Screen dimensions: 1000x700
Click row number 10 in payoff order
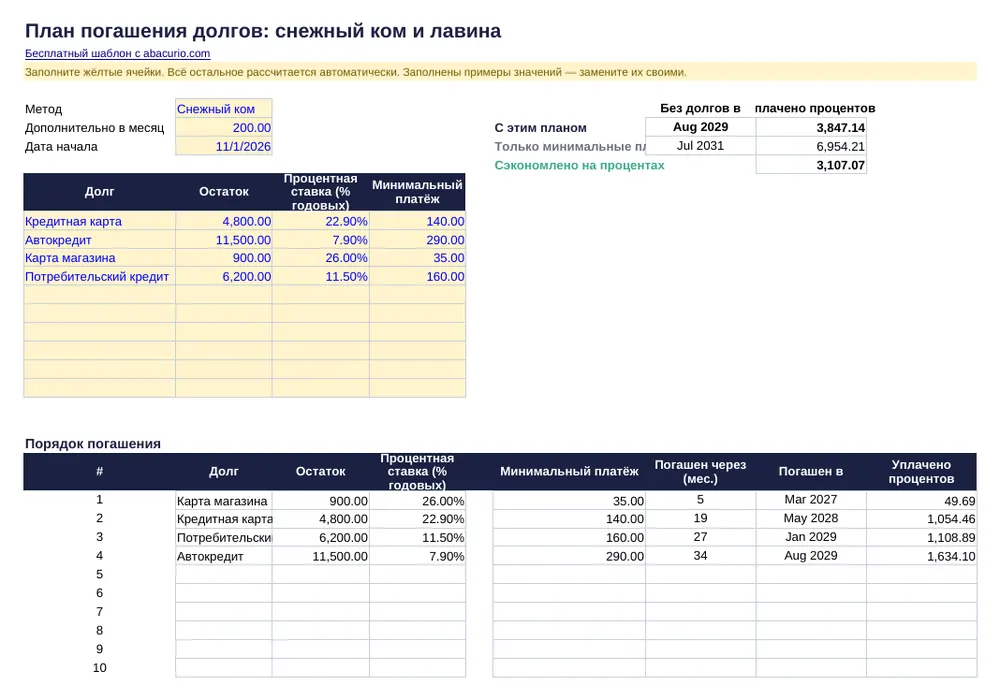click(99, 668)
